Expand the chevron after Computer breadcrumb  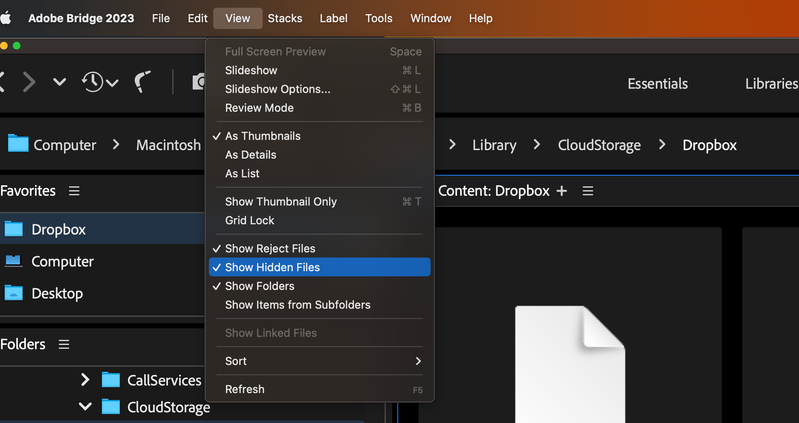(x=116, y=145)
